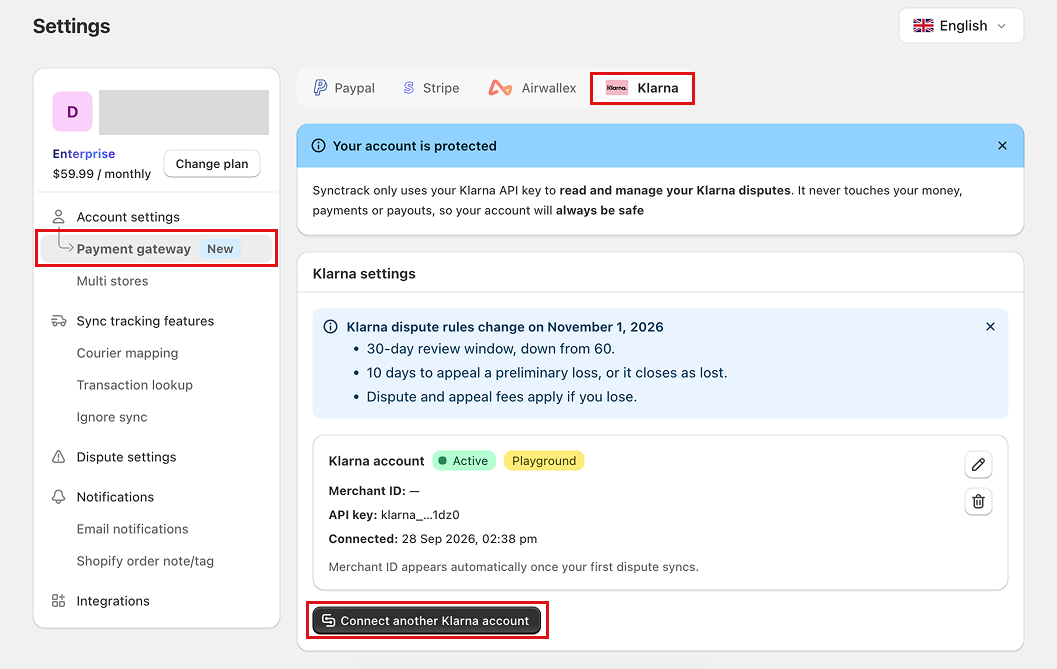Click the Merchant ID appears automatically note
The image size is (1057, 669).
click(514, 567)
